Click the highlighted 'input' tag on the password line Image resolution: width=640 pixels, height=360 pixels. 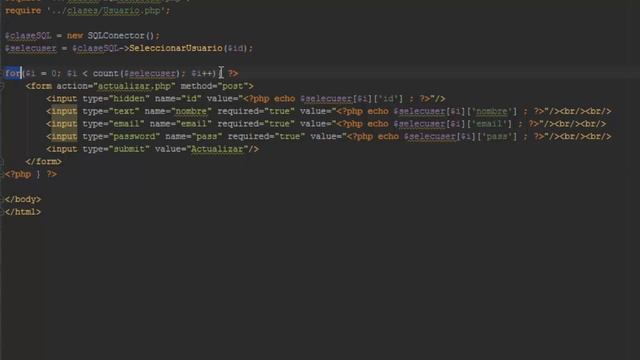coord(64,137)
